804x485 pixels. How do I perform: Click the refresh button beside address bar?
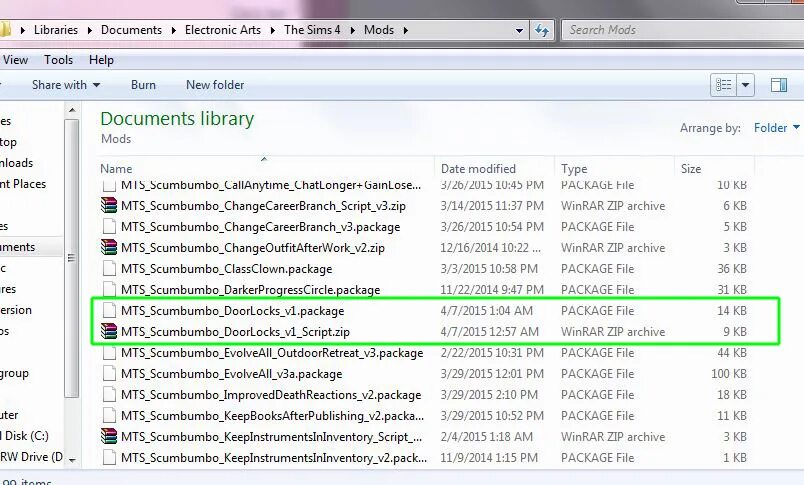tap(542, 30)
